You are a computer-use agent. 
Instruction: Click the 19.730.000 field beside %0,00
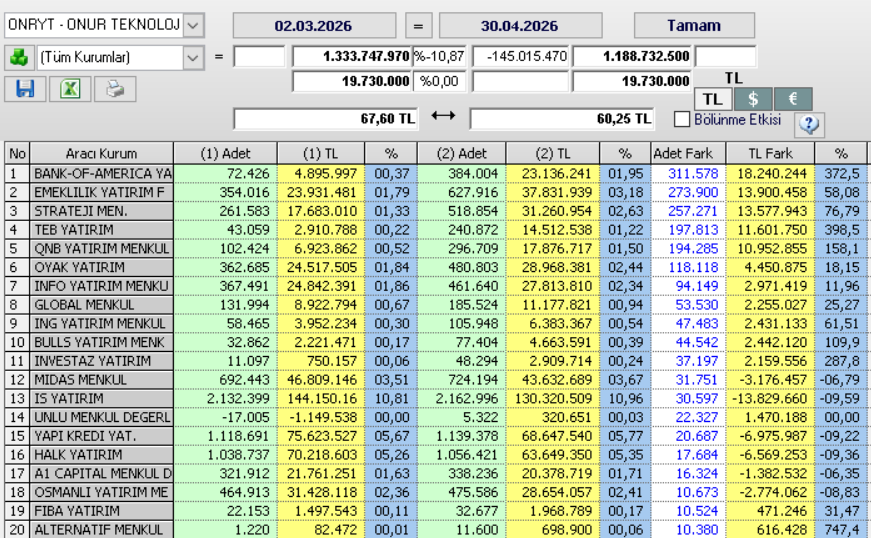[x=352, y=81]
